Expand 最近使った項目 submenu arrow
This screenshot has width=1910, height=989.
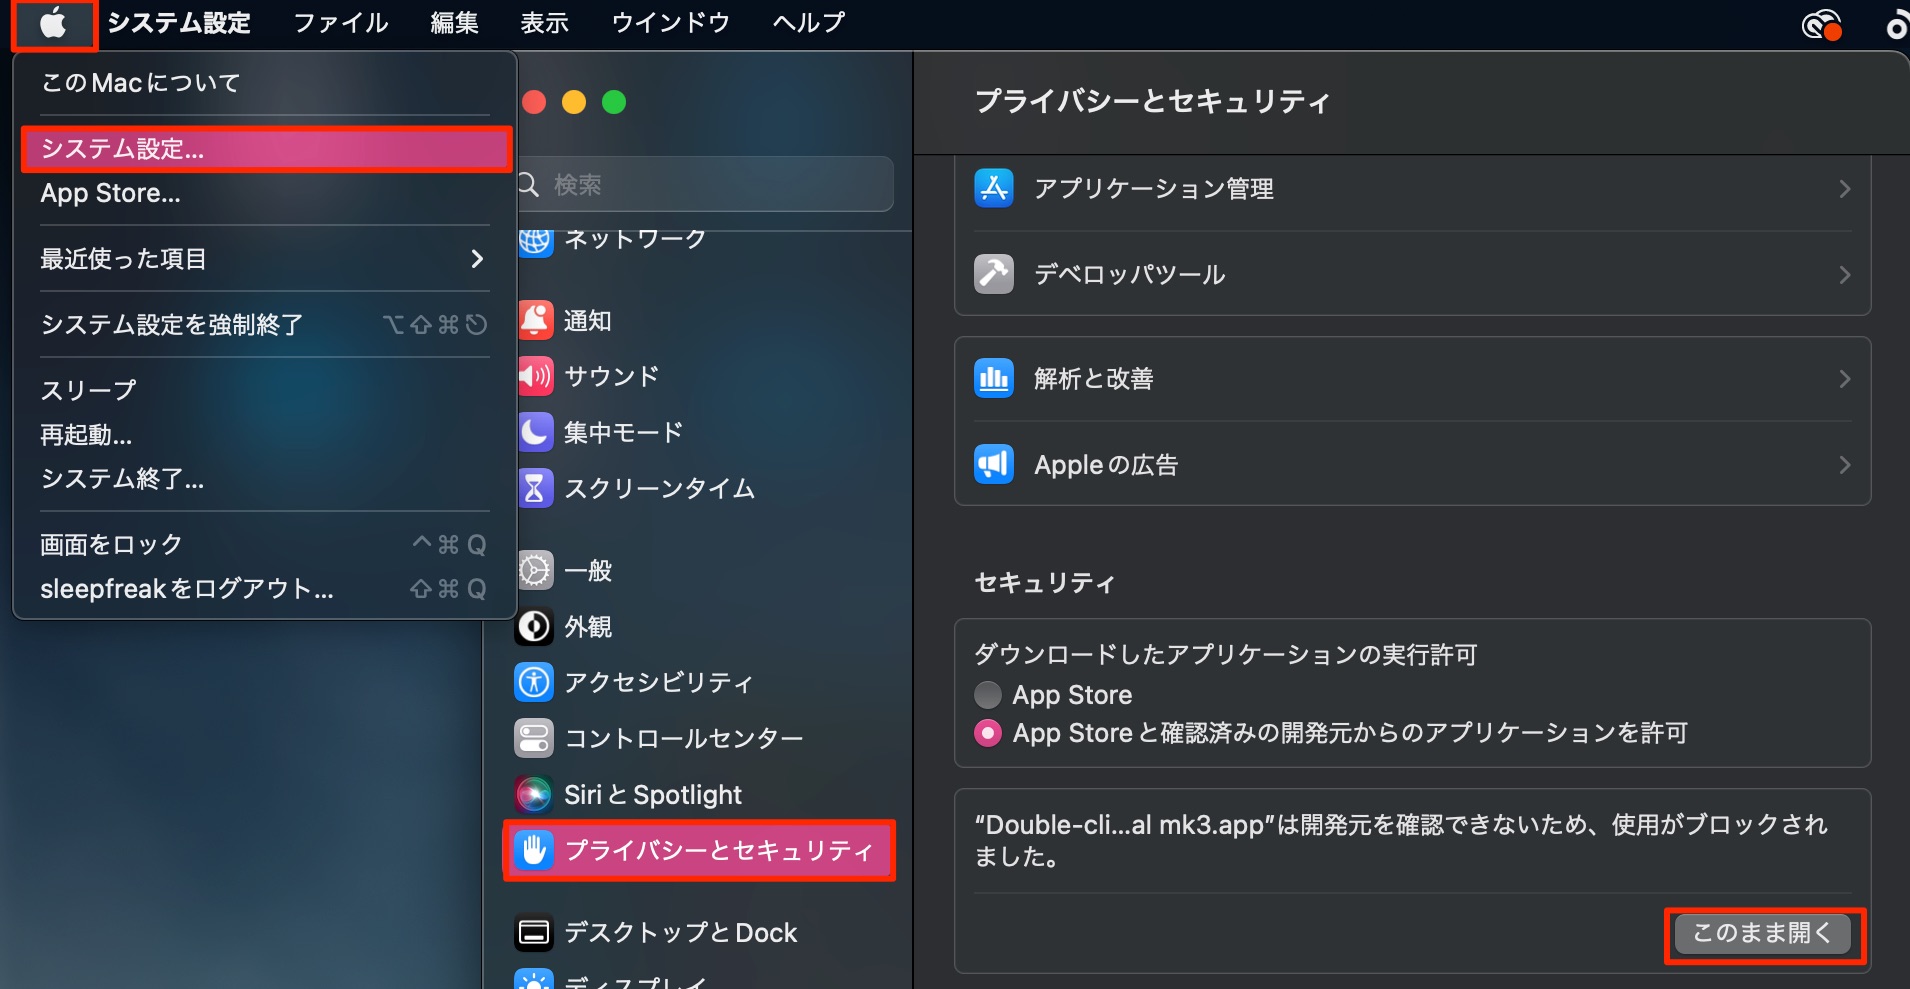click(x=477, y=259)
